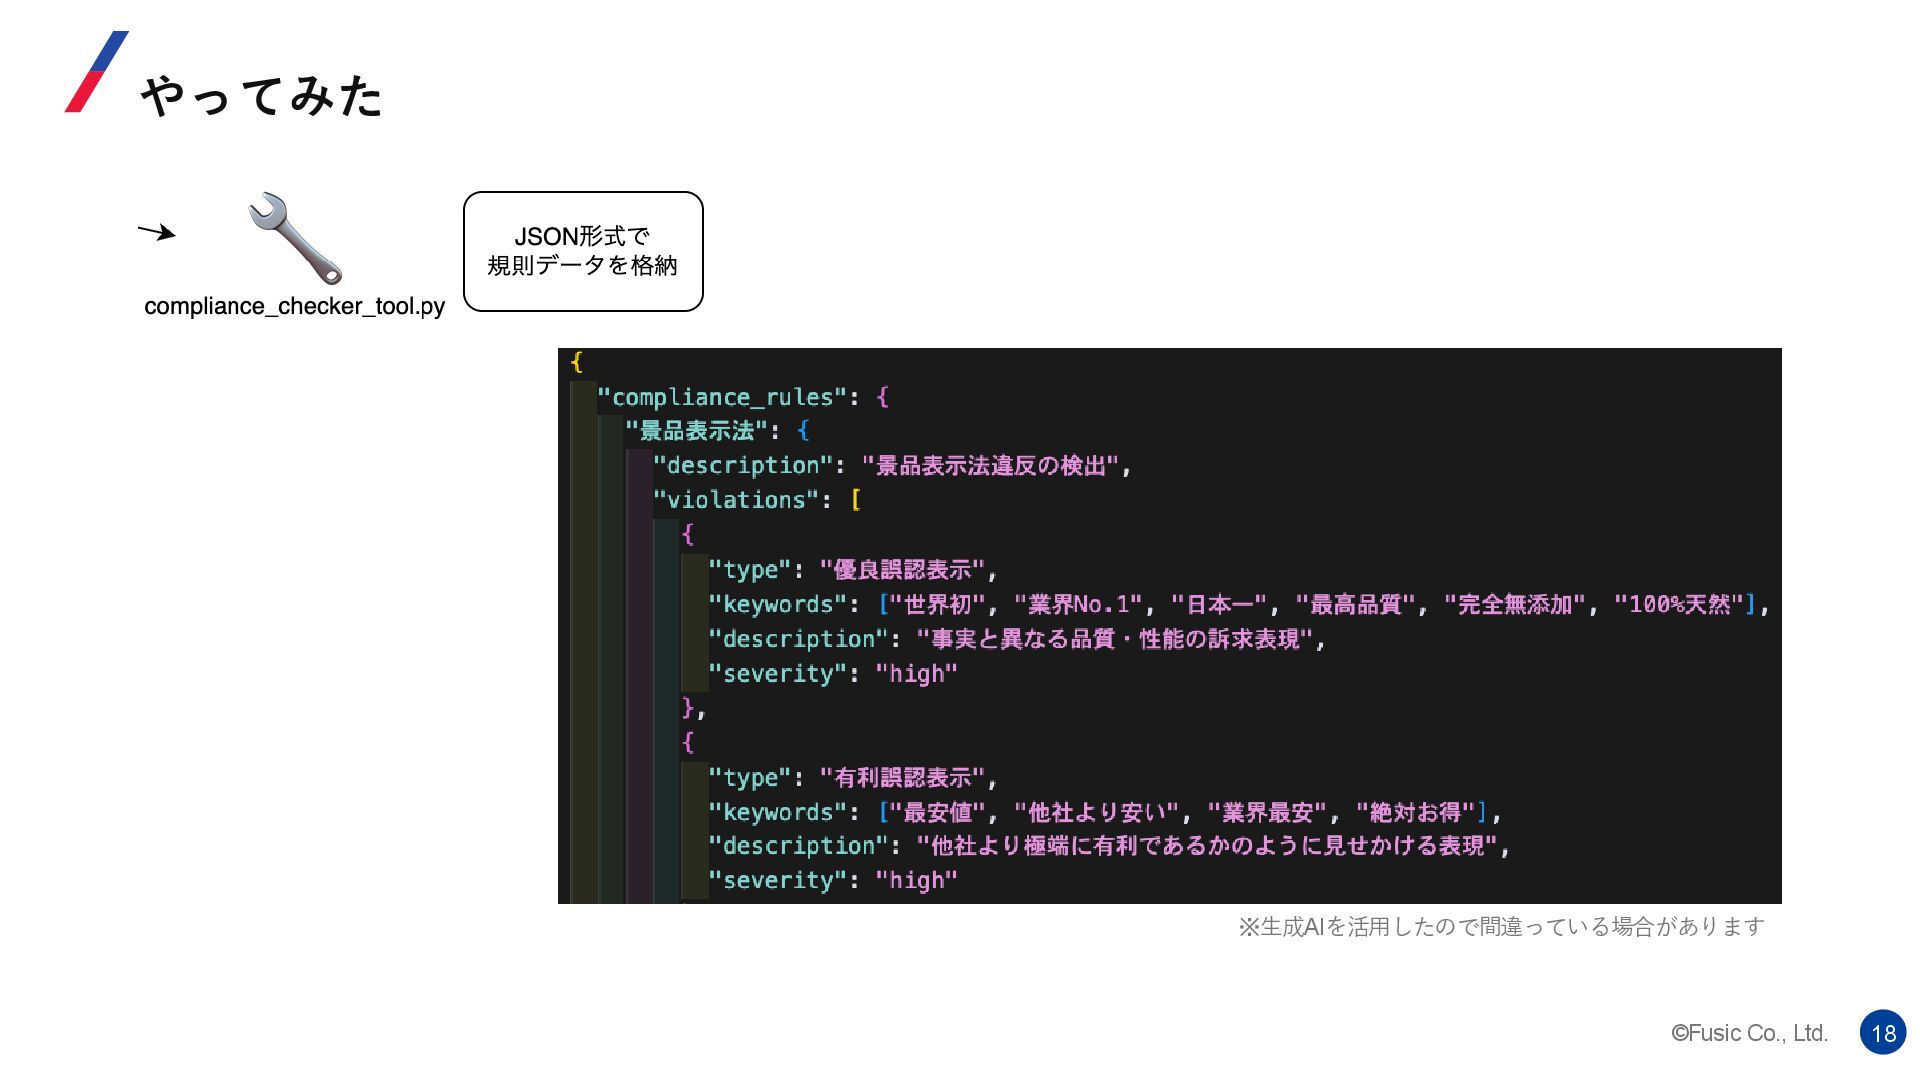Click the value "景品表示法違反の検出"
This screenshot has width=1920, height=1080.
[990, 466]
